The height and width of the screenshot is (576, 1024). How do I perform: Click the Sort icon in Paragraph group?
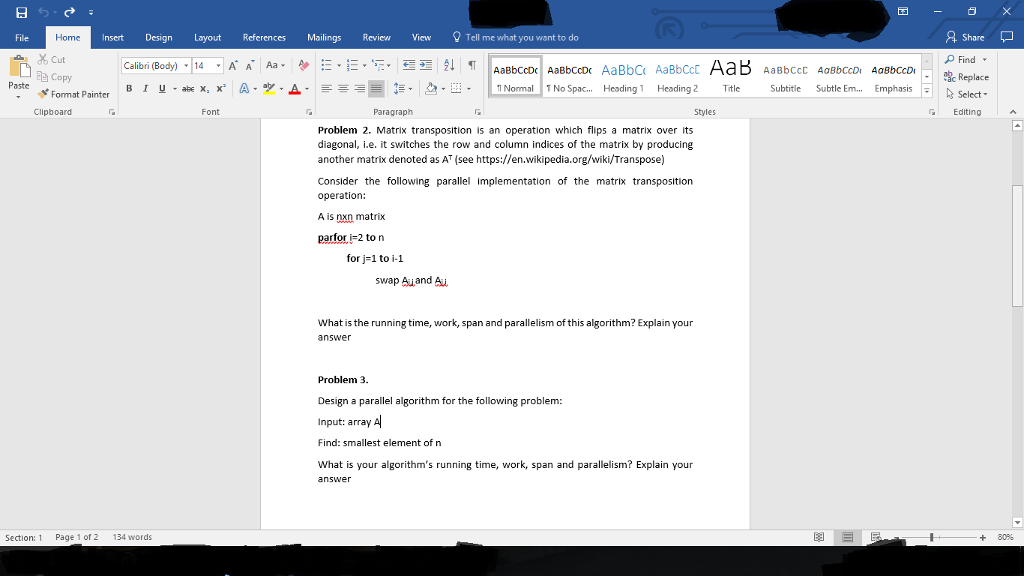(x=449, y=65)
